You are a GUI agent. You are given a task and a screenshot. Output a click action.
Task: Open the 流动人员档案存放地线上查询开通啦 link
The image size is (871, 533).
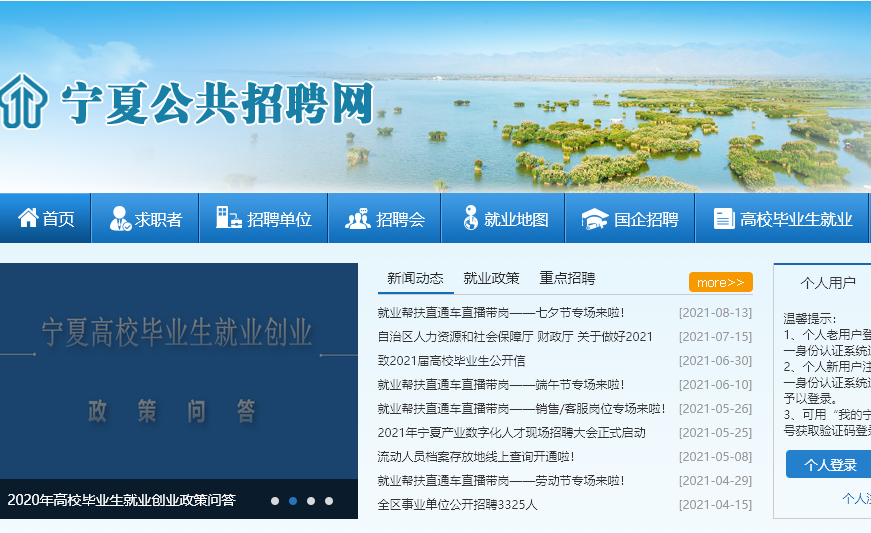point(475,457)
